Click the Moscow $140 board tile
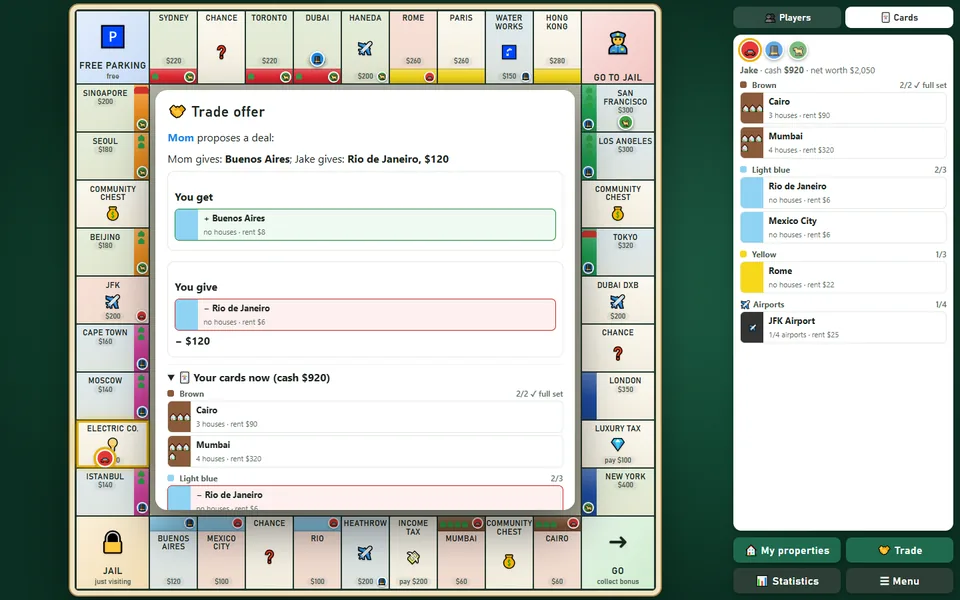960x600 pixels. click(113, 396)
